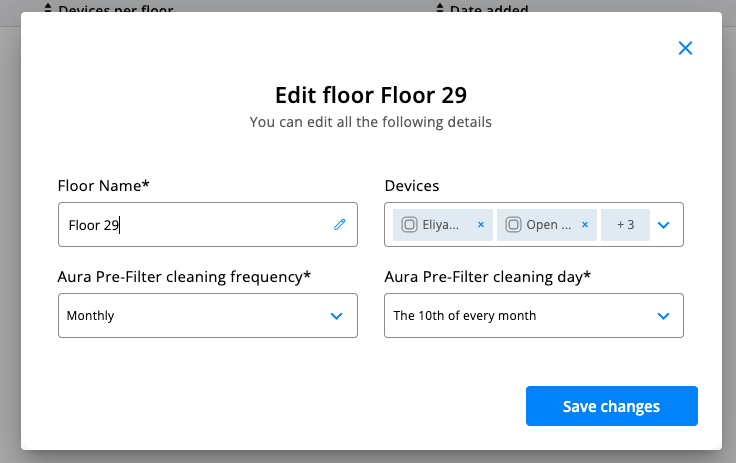Click the Open device chip label

tap(549, 225)
